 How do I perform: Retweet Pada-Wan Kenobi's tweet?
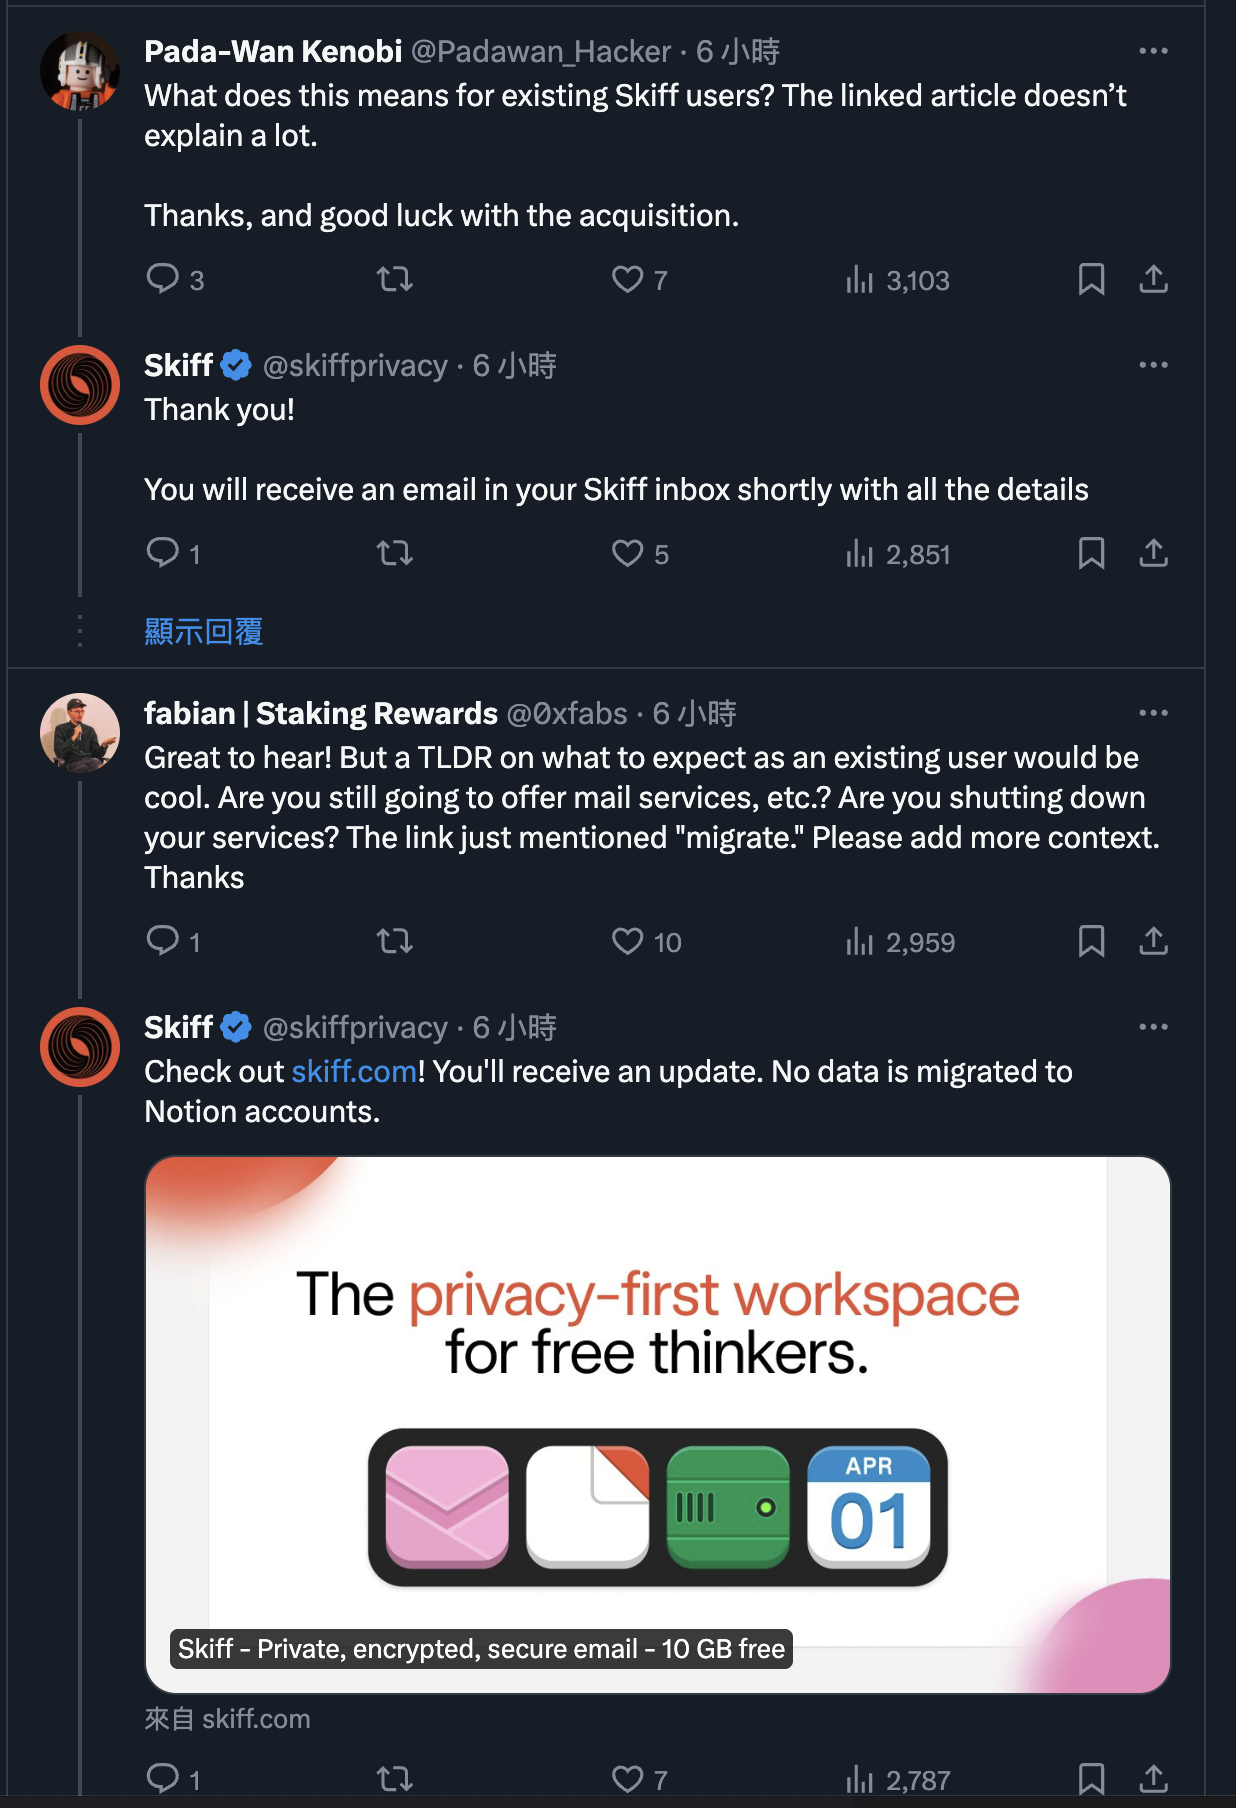(x=395, y=279)
